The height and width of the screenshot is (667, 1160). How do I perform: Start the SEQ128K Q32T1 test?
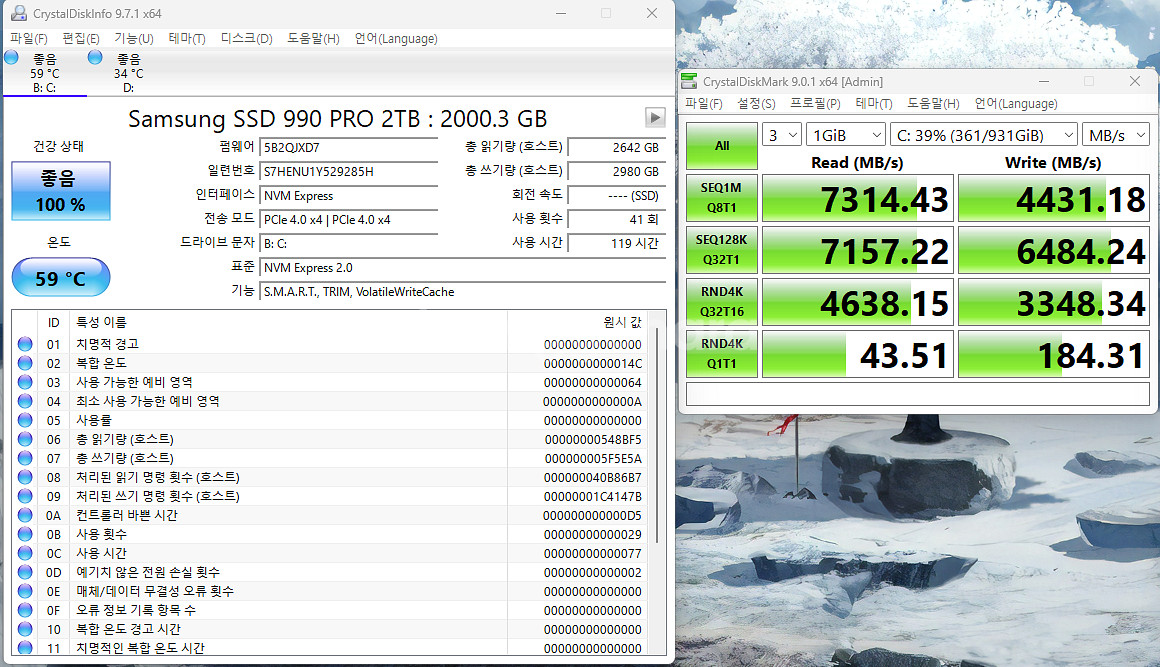(x=721, y=250)
